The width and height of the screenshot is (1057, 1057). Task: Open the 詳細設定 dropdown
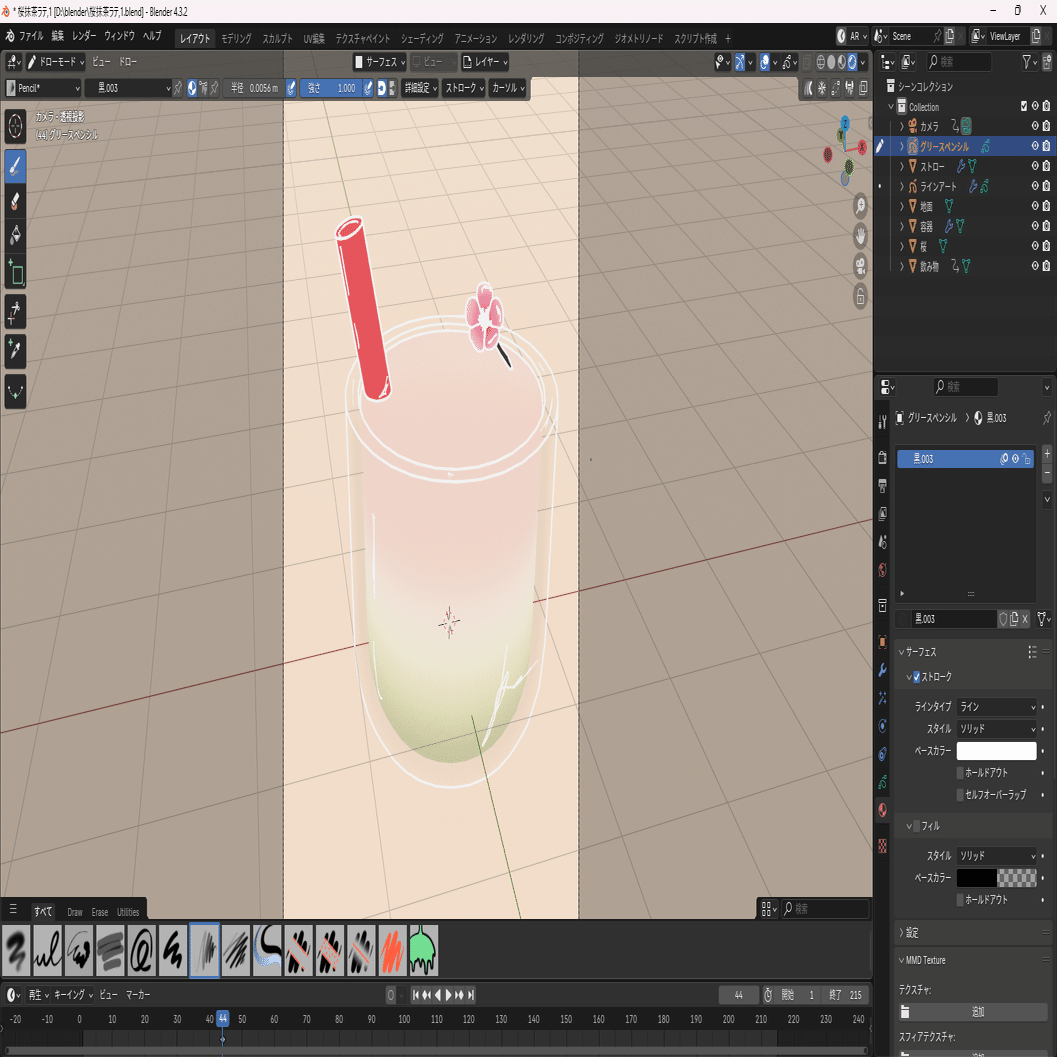point(420,88)
